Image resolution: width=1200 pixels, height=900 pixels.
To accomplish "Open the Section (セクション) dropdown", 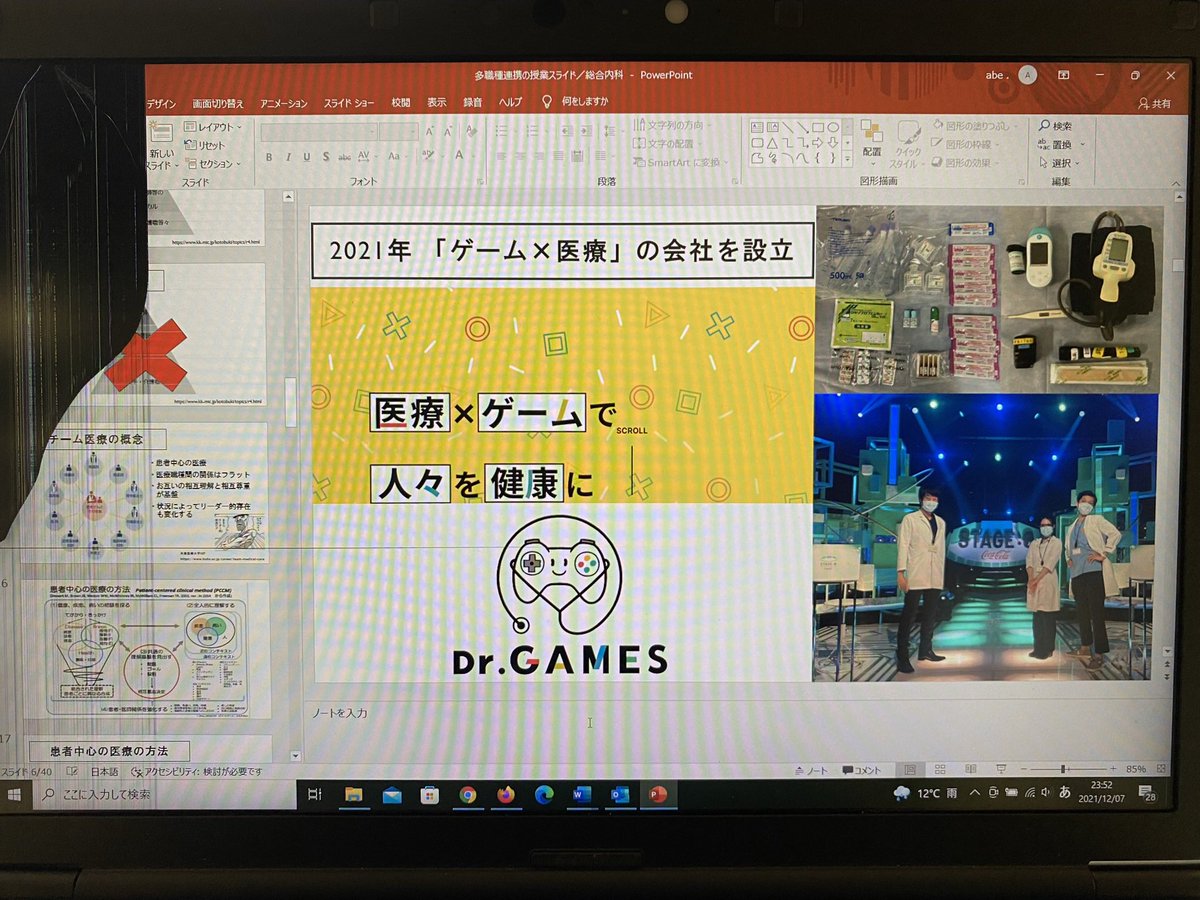I will tap(213, 163).
